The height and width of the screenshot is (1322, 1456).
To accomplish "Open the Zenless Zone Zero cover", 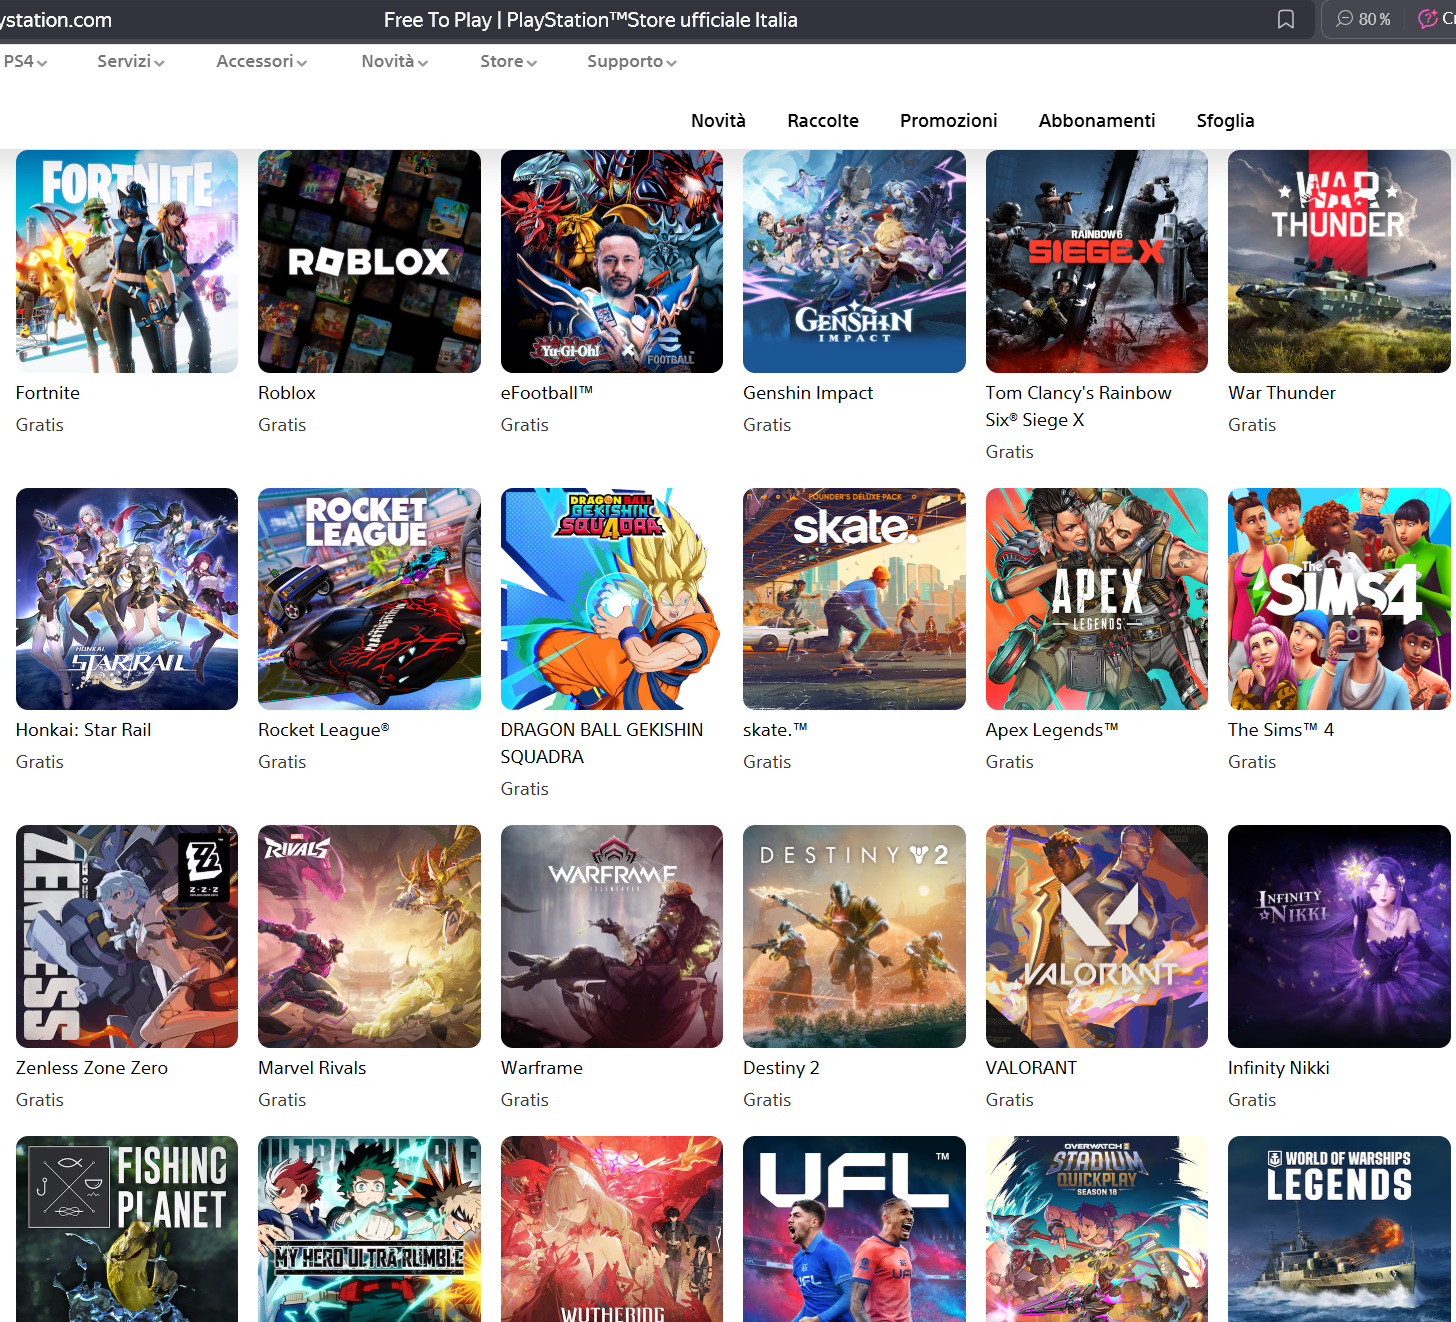I will [x=127, y=936].
